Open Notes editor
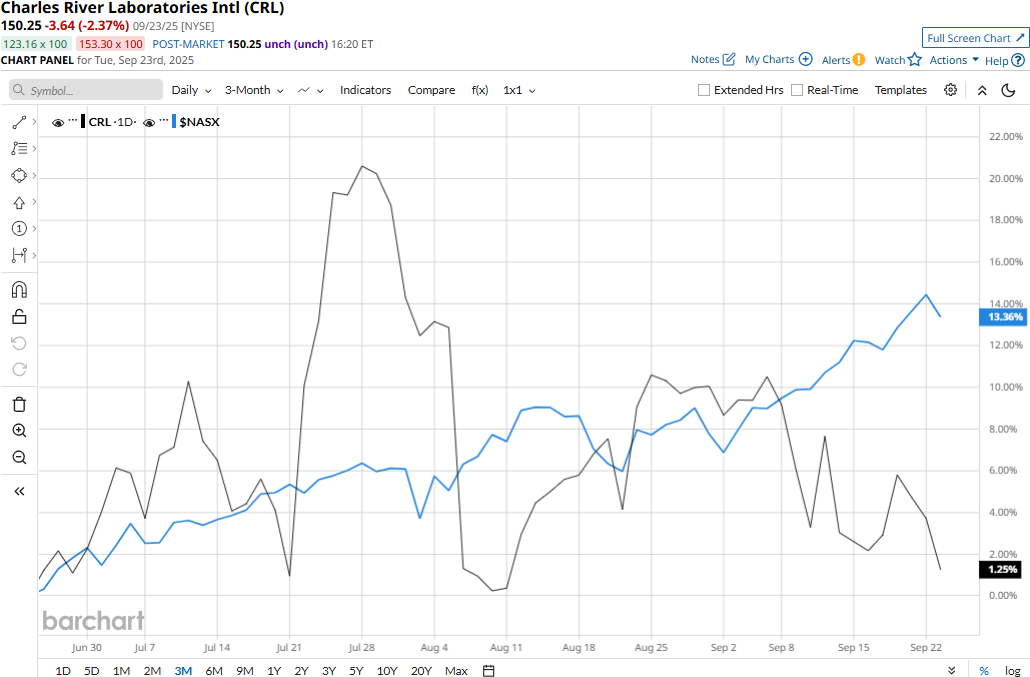This screenshot has height=677, width=1030. [713, 59]
